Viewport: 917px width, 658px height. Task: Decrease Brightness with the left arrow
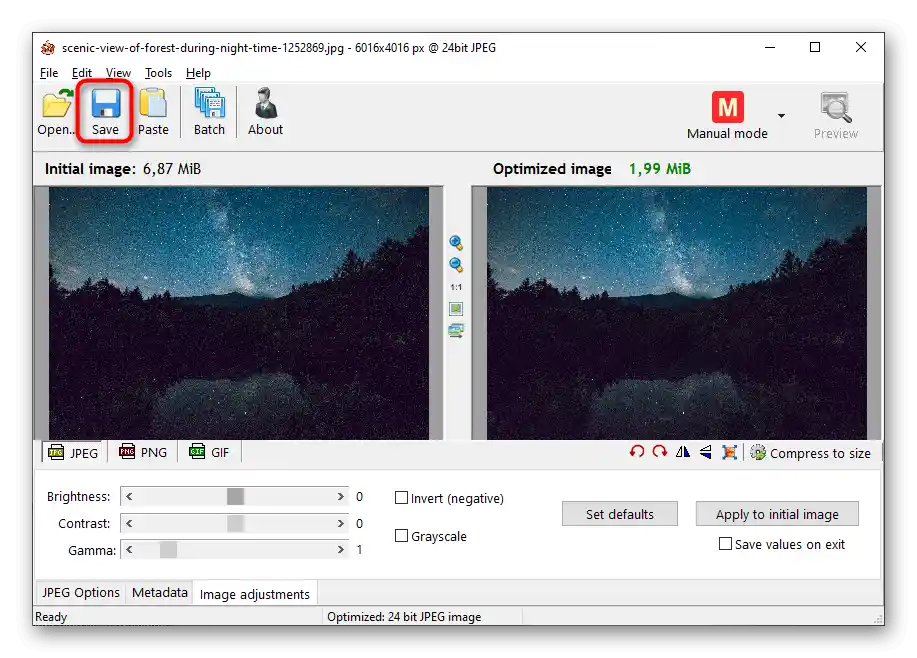[129, 496]
